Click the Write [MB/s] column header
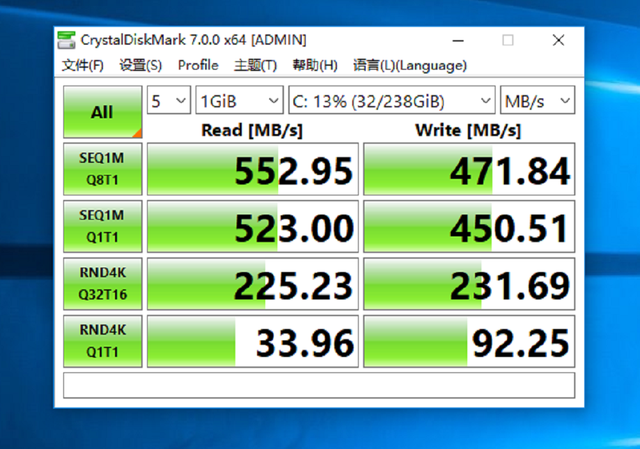640x449 pixels. pyautogui.click(x=468, y=131)
